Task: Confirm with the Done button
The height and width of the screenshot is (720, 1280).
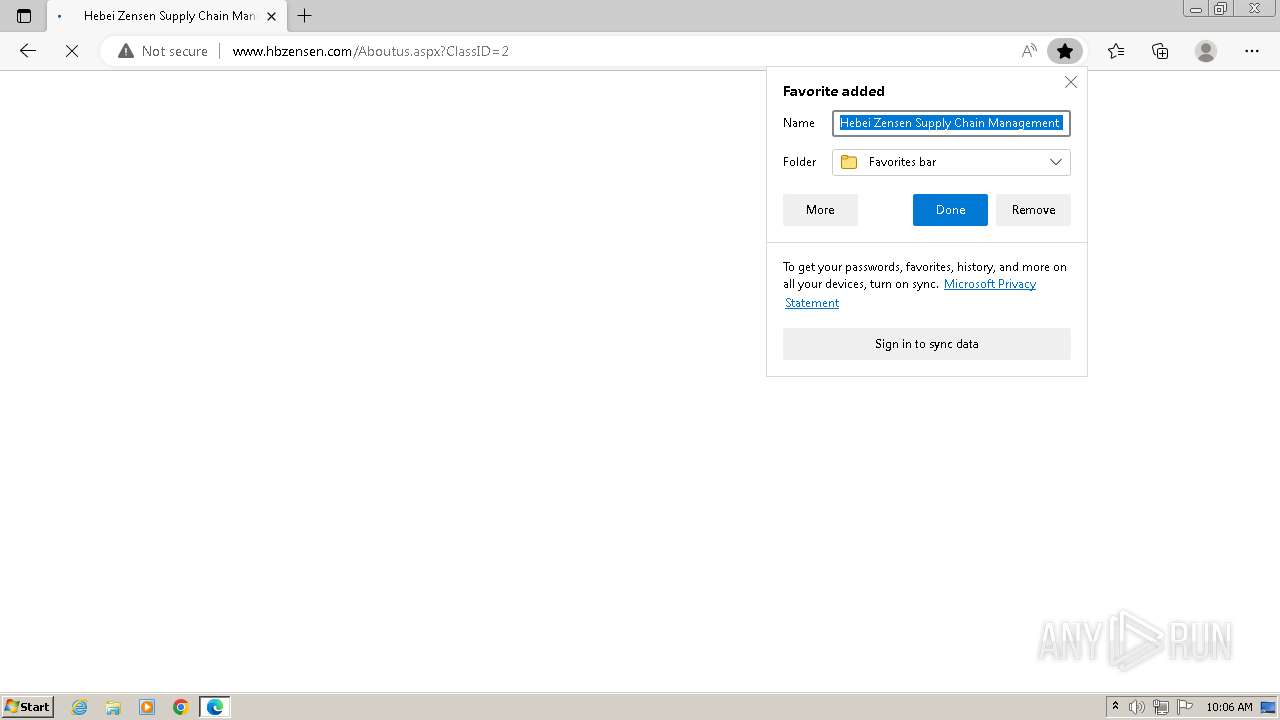Action: point(950,210)
